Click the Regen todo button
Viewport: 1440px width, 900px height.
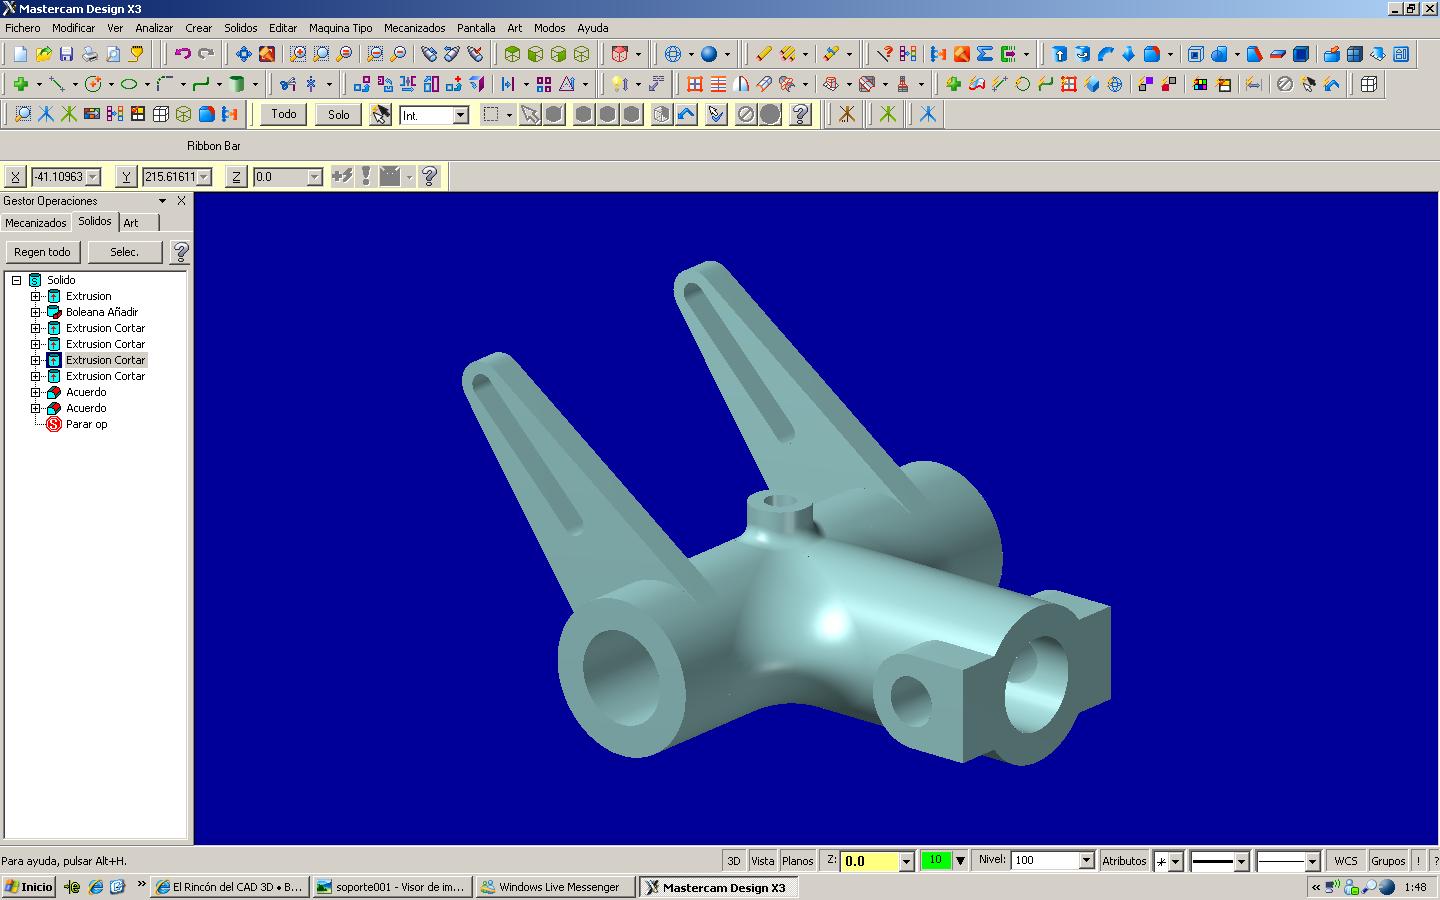(x=42, y=252)
